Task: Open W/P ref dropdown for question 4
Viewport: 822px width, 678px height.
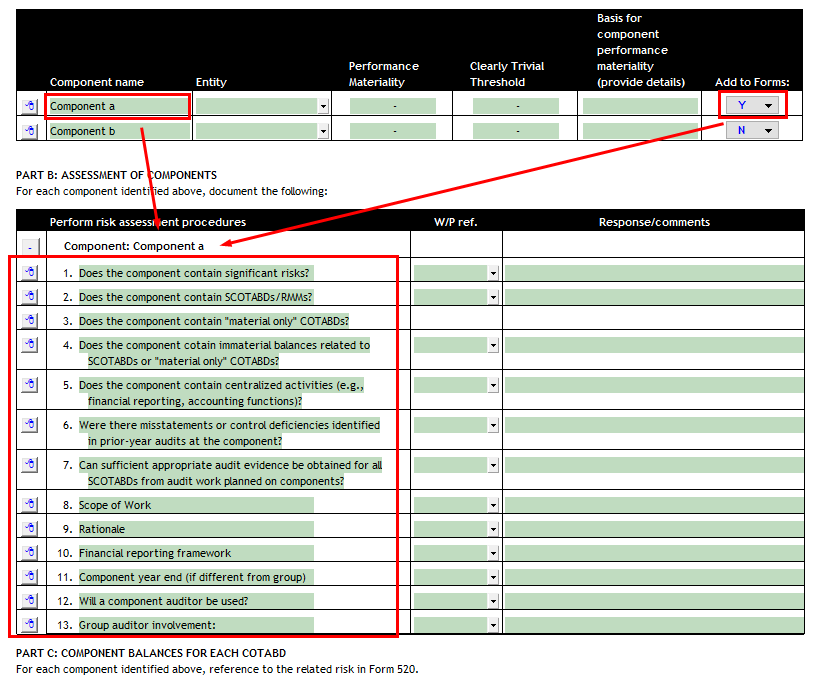Action: pos(493,345)
